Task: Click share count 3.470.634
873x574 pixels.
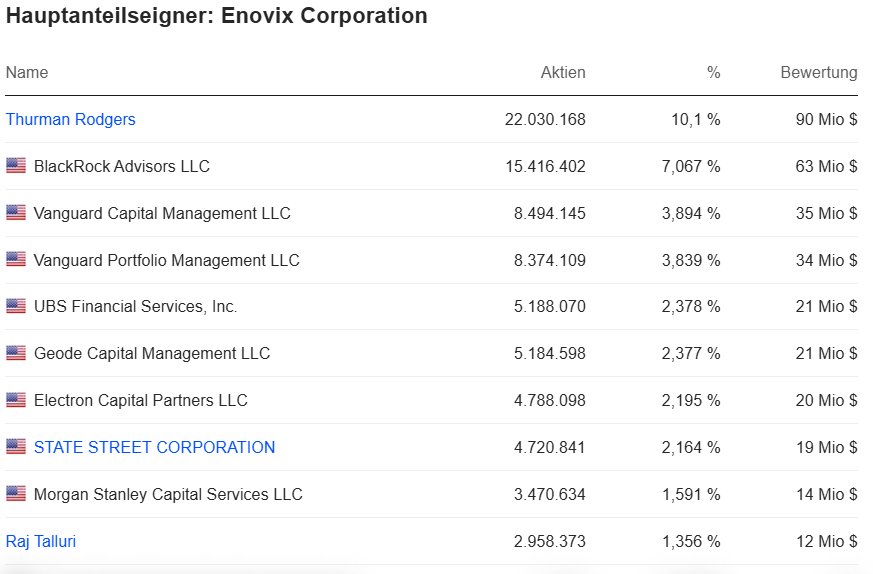Action: pos(550,494)
